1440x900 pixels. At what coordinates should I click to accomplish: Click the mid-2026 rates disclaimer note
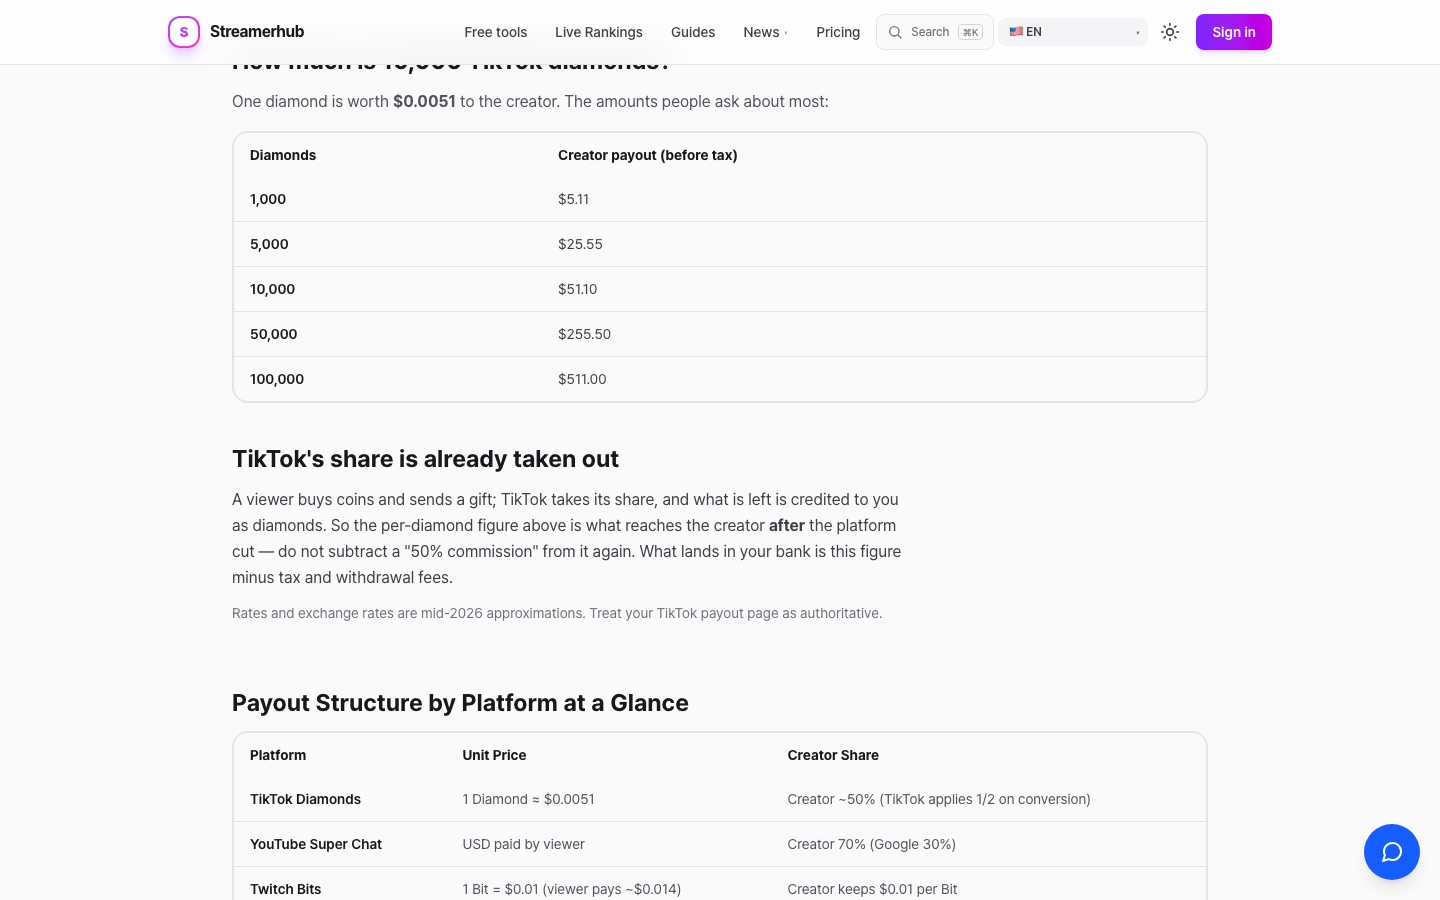(557, 613)
